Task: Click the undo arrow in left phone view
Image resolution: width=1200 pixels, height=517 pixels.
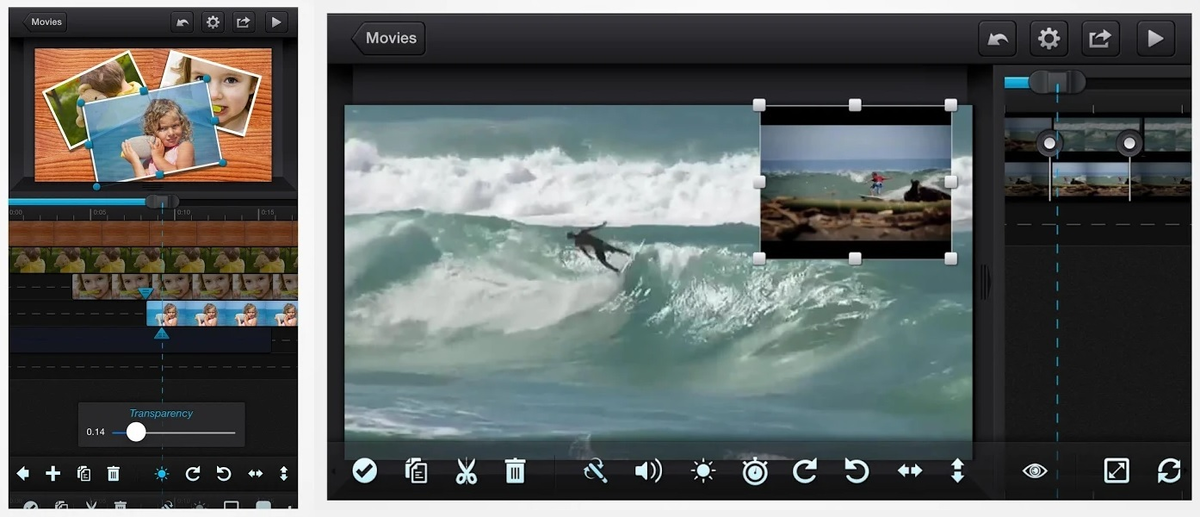Action: (182, 21)
